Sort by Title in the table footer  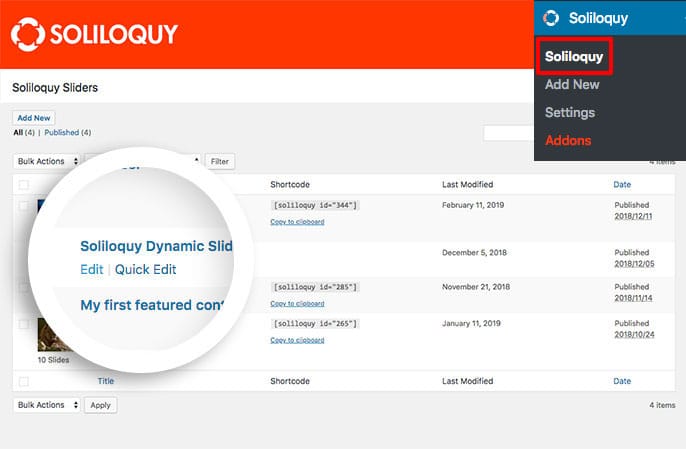point(105,381)
